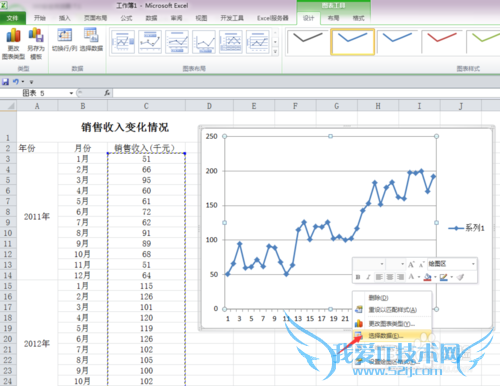
Task: Switch to the 开发工具 tab
Action: (x=232, y=18)
